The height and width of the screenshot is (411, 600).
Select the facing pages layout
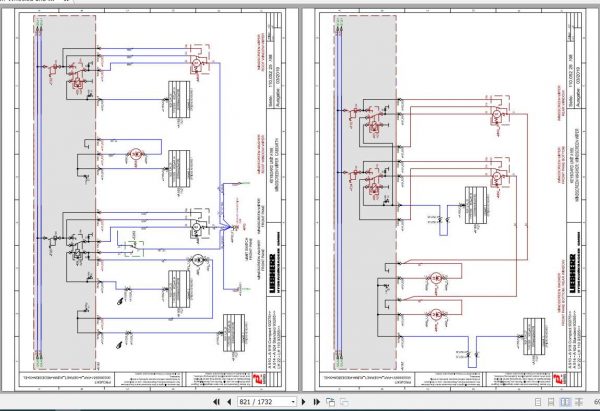565,402
